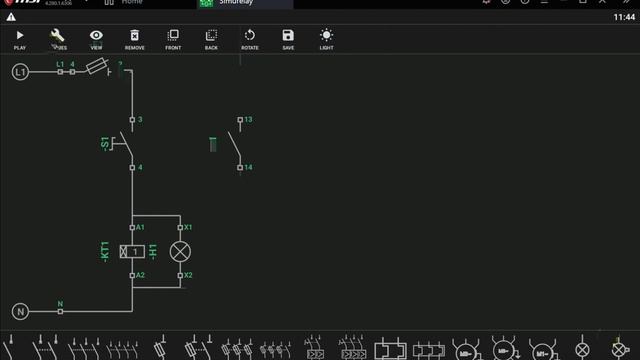Save the circuit with the floppy icon

(x=288, y=40)
